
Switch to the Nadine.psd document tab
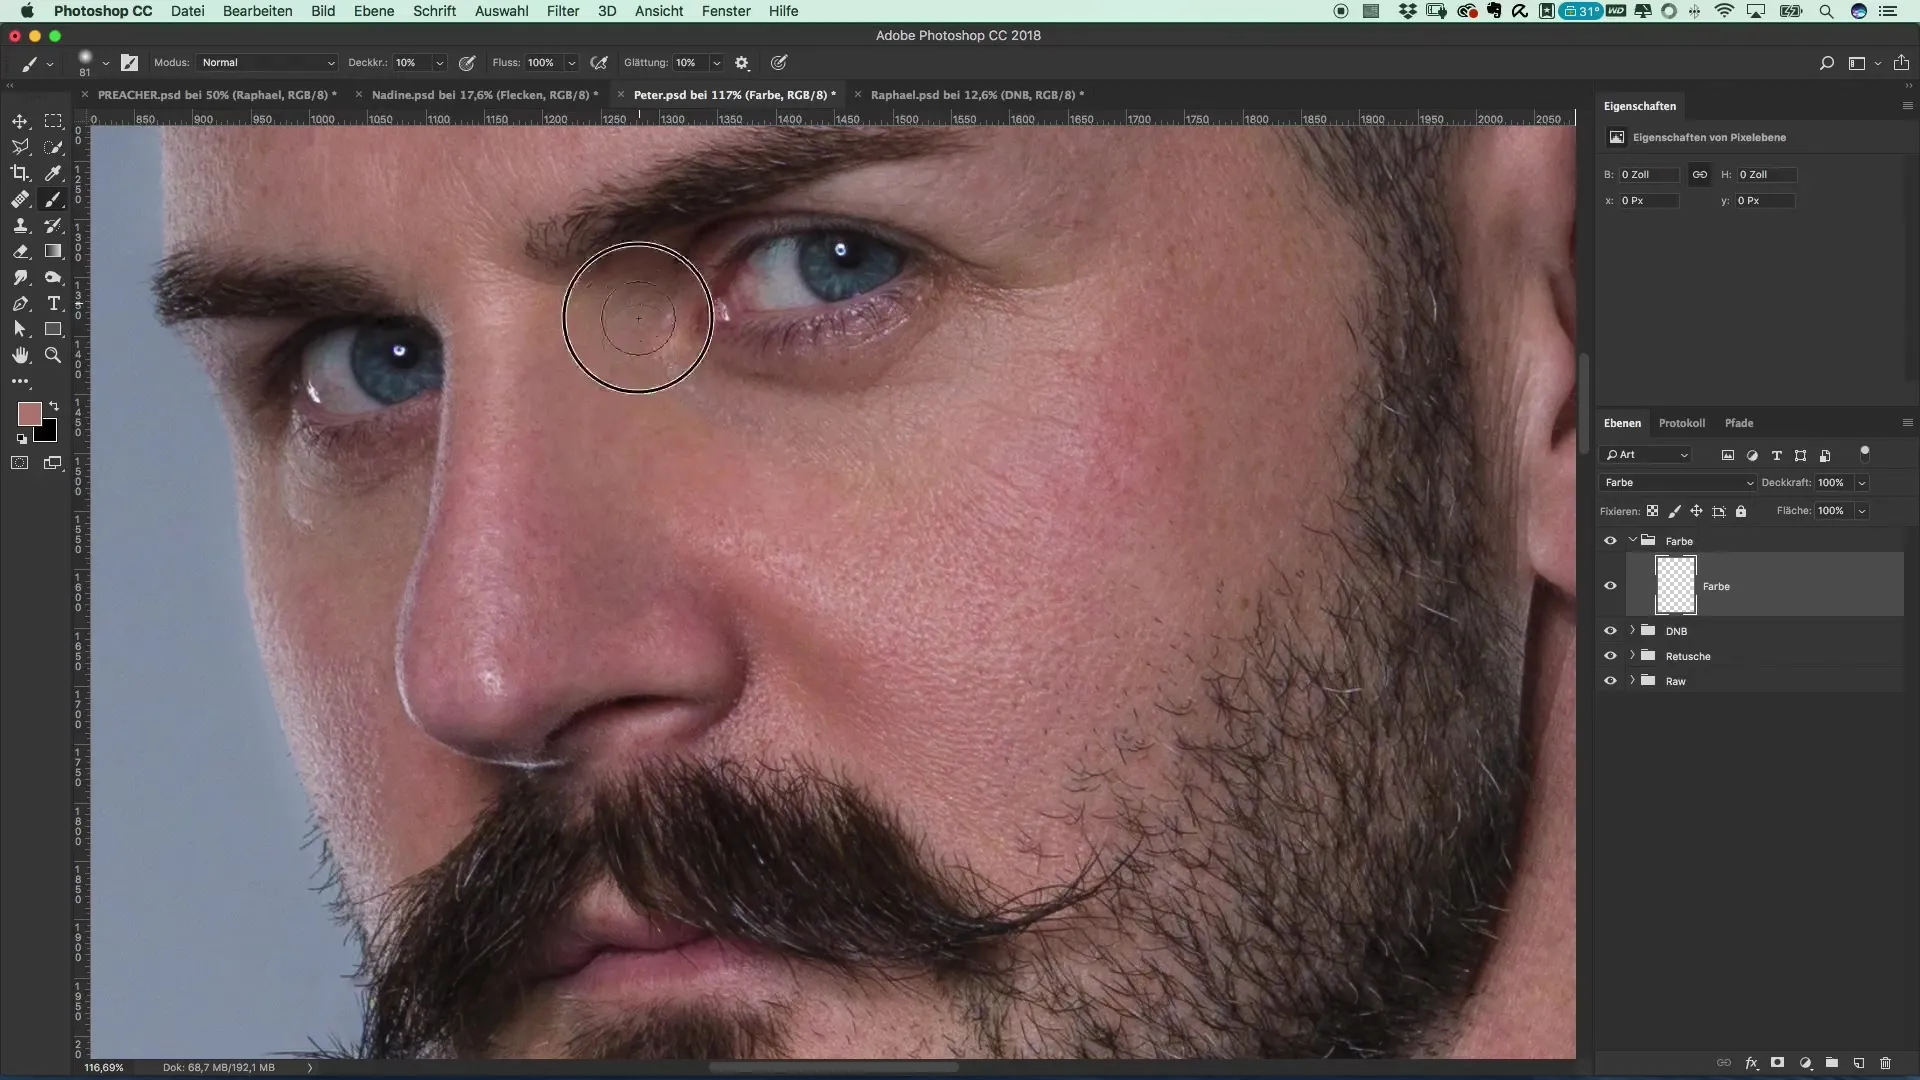[484, 95]
